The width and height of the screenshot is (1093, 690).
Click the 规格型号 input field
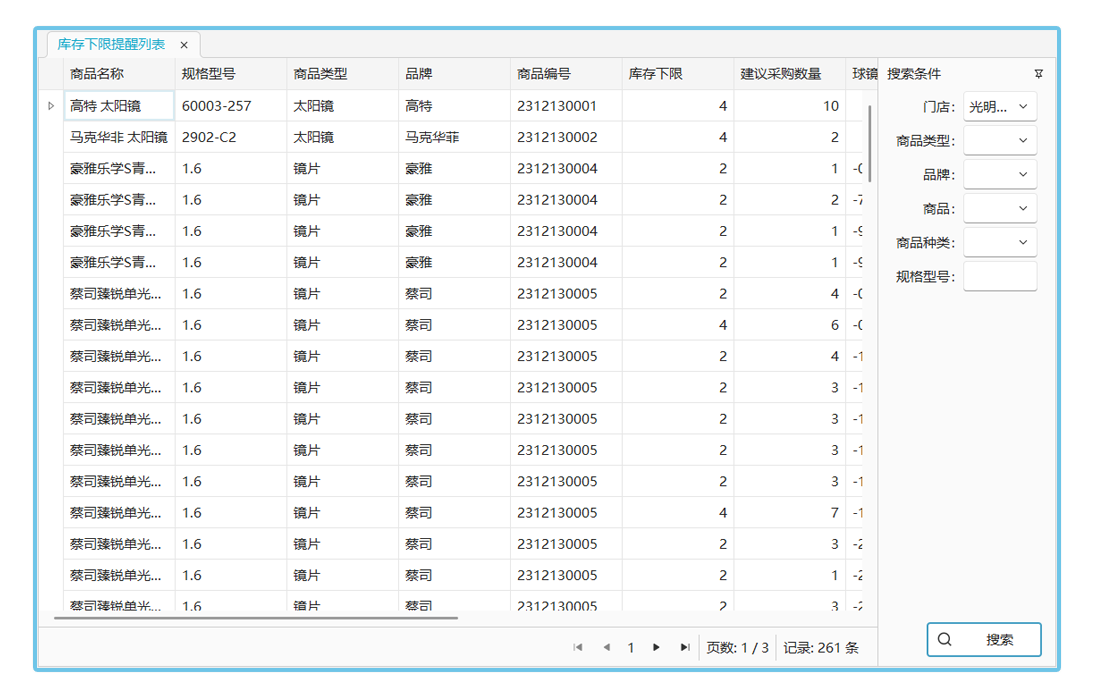click(999, 277)
